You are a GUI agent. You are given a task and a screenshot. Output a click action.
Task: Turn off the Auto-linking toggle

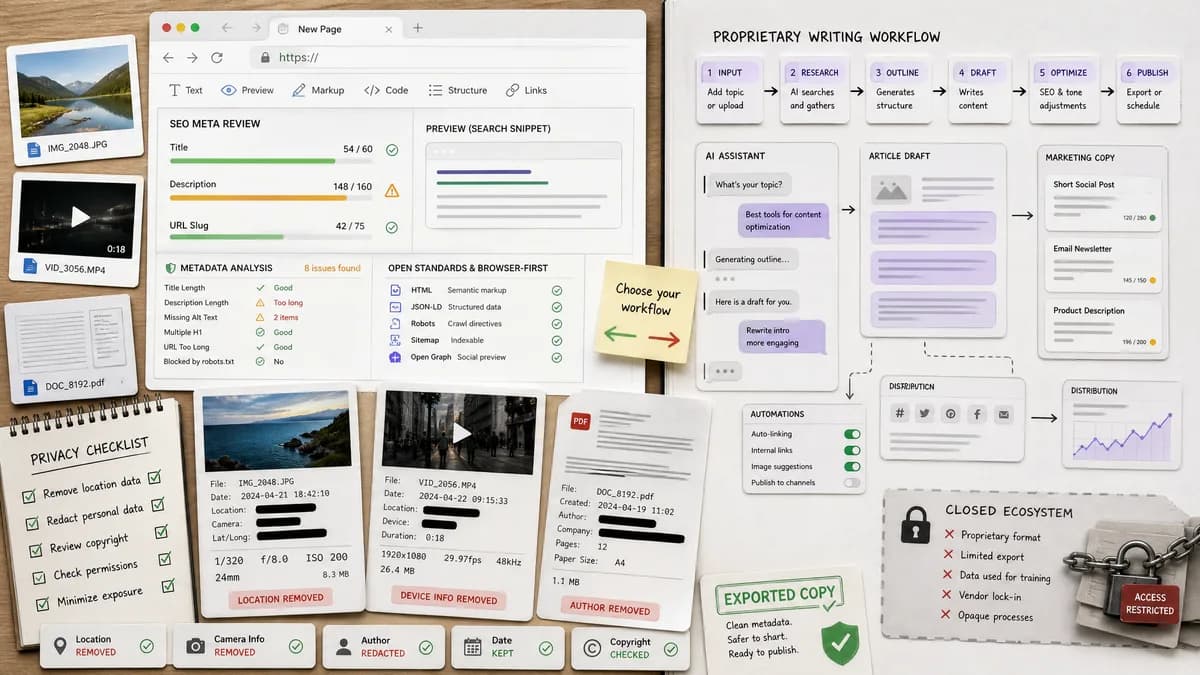pos(852,435)
